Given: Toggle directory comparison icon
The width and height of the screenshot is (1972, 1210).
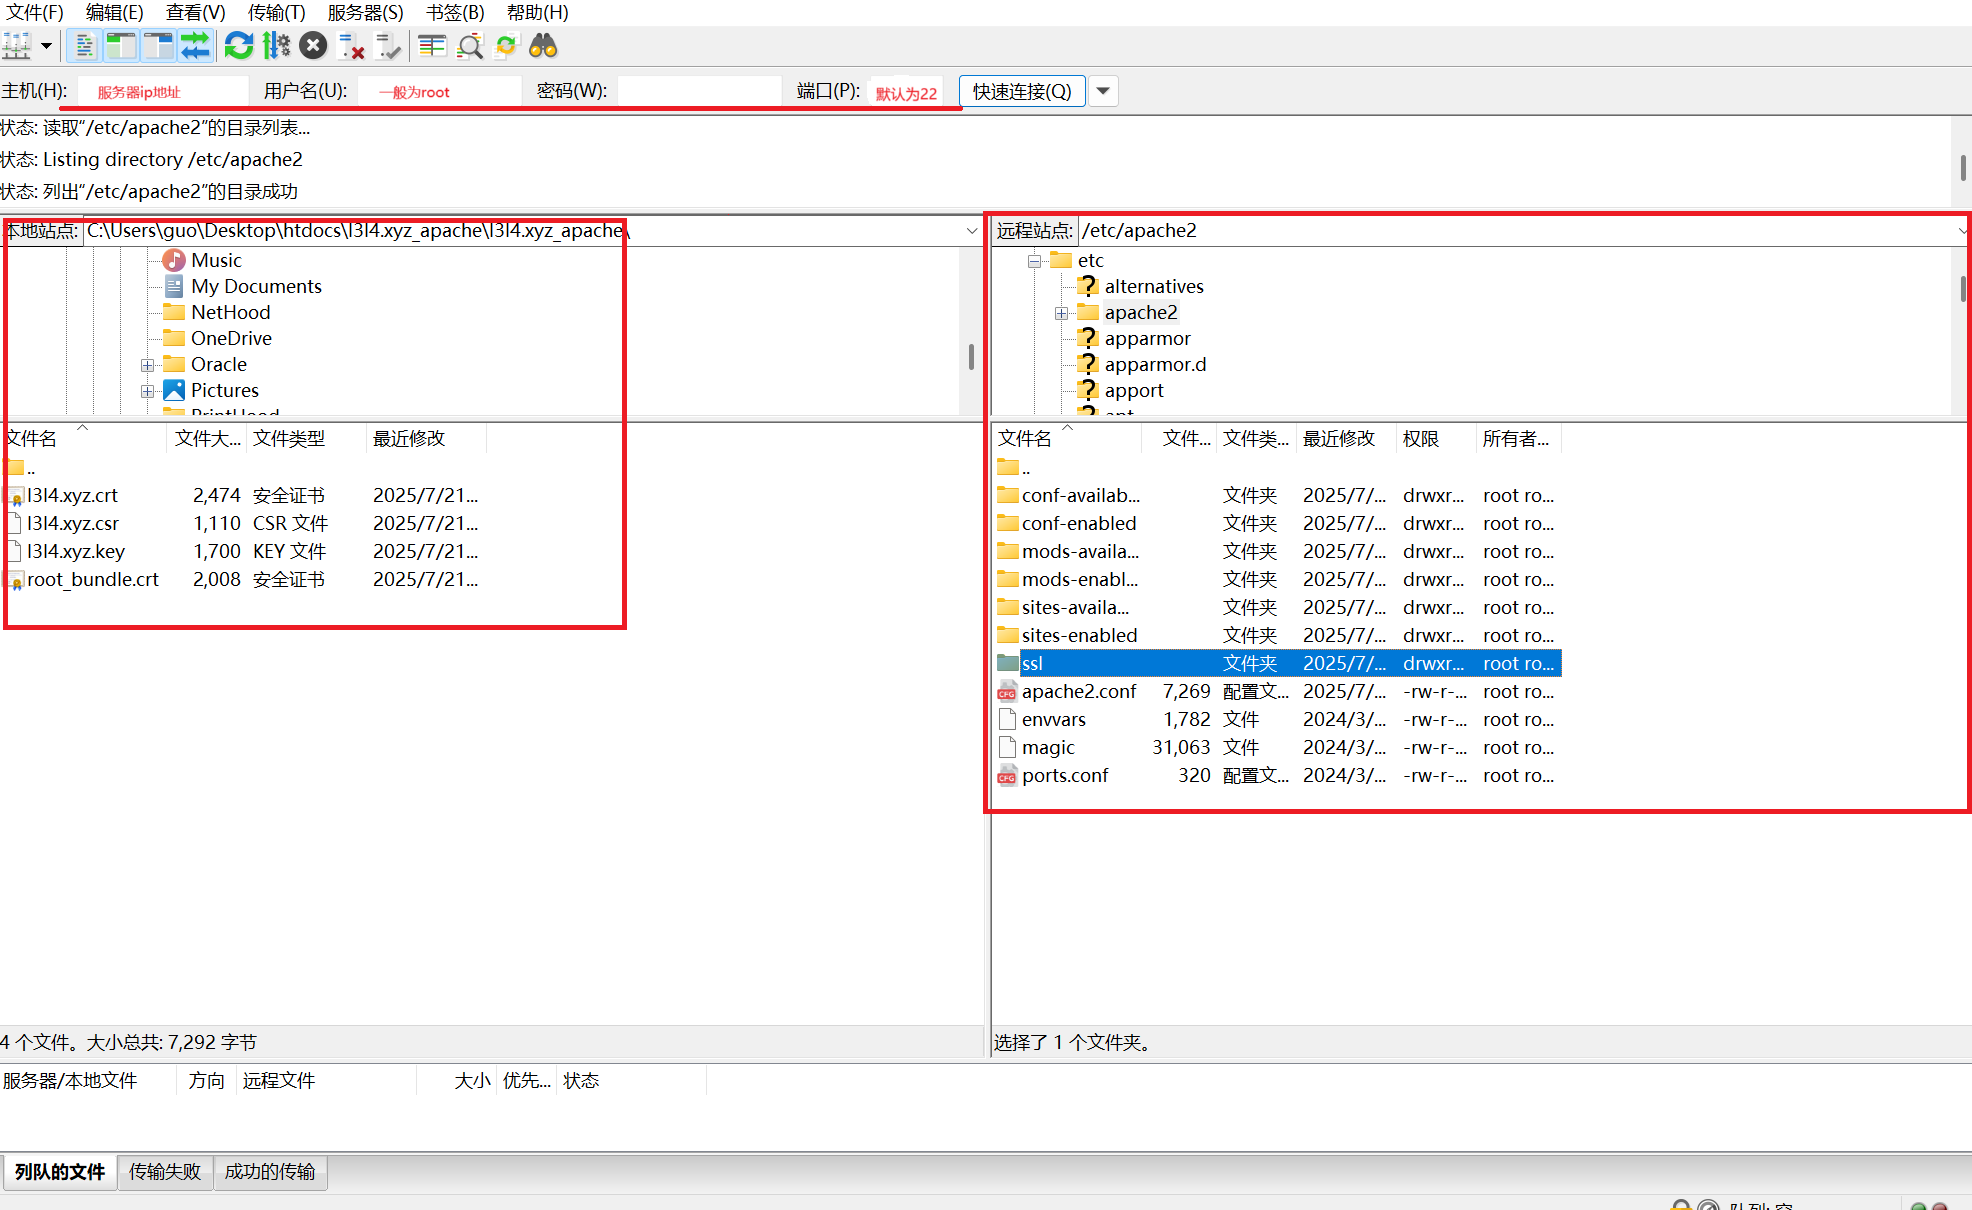Looking at the screenshot, I should 470,46.
